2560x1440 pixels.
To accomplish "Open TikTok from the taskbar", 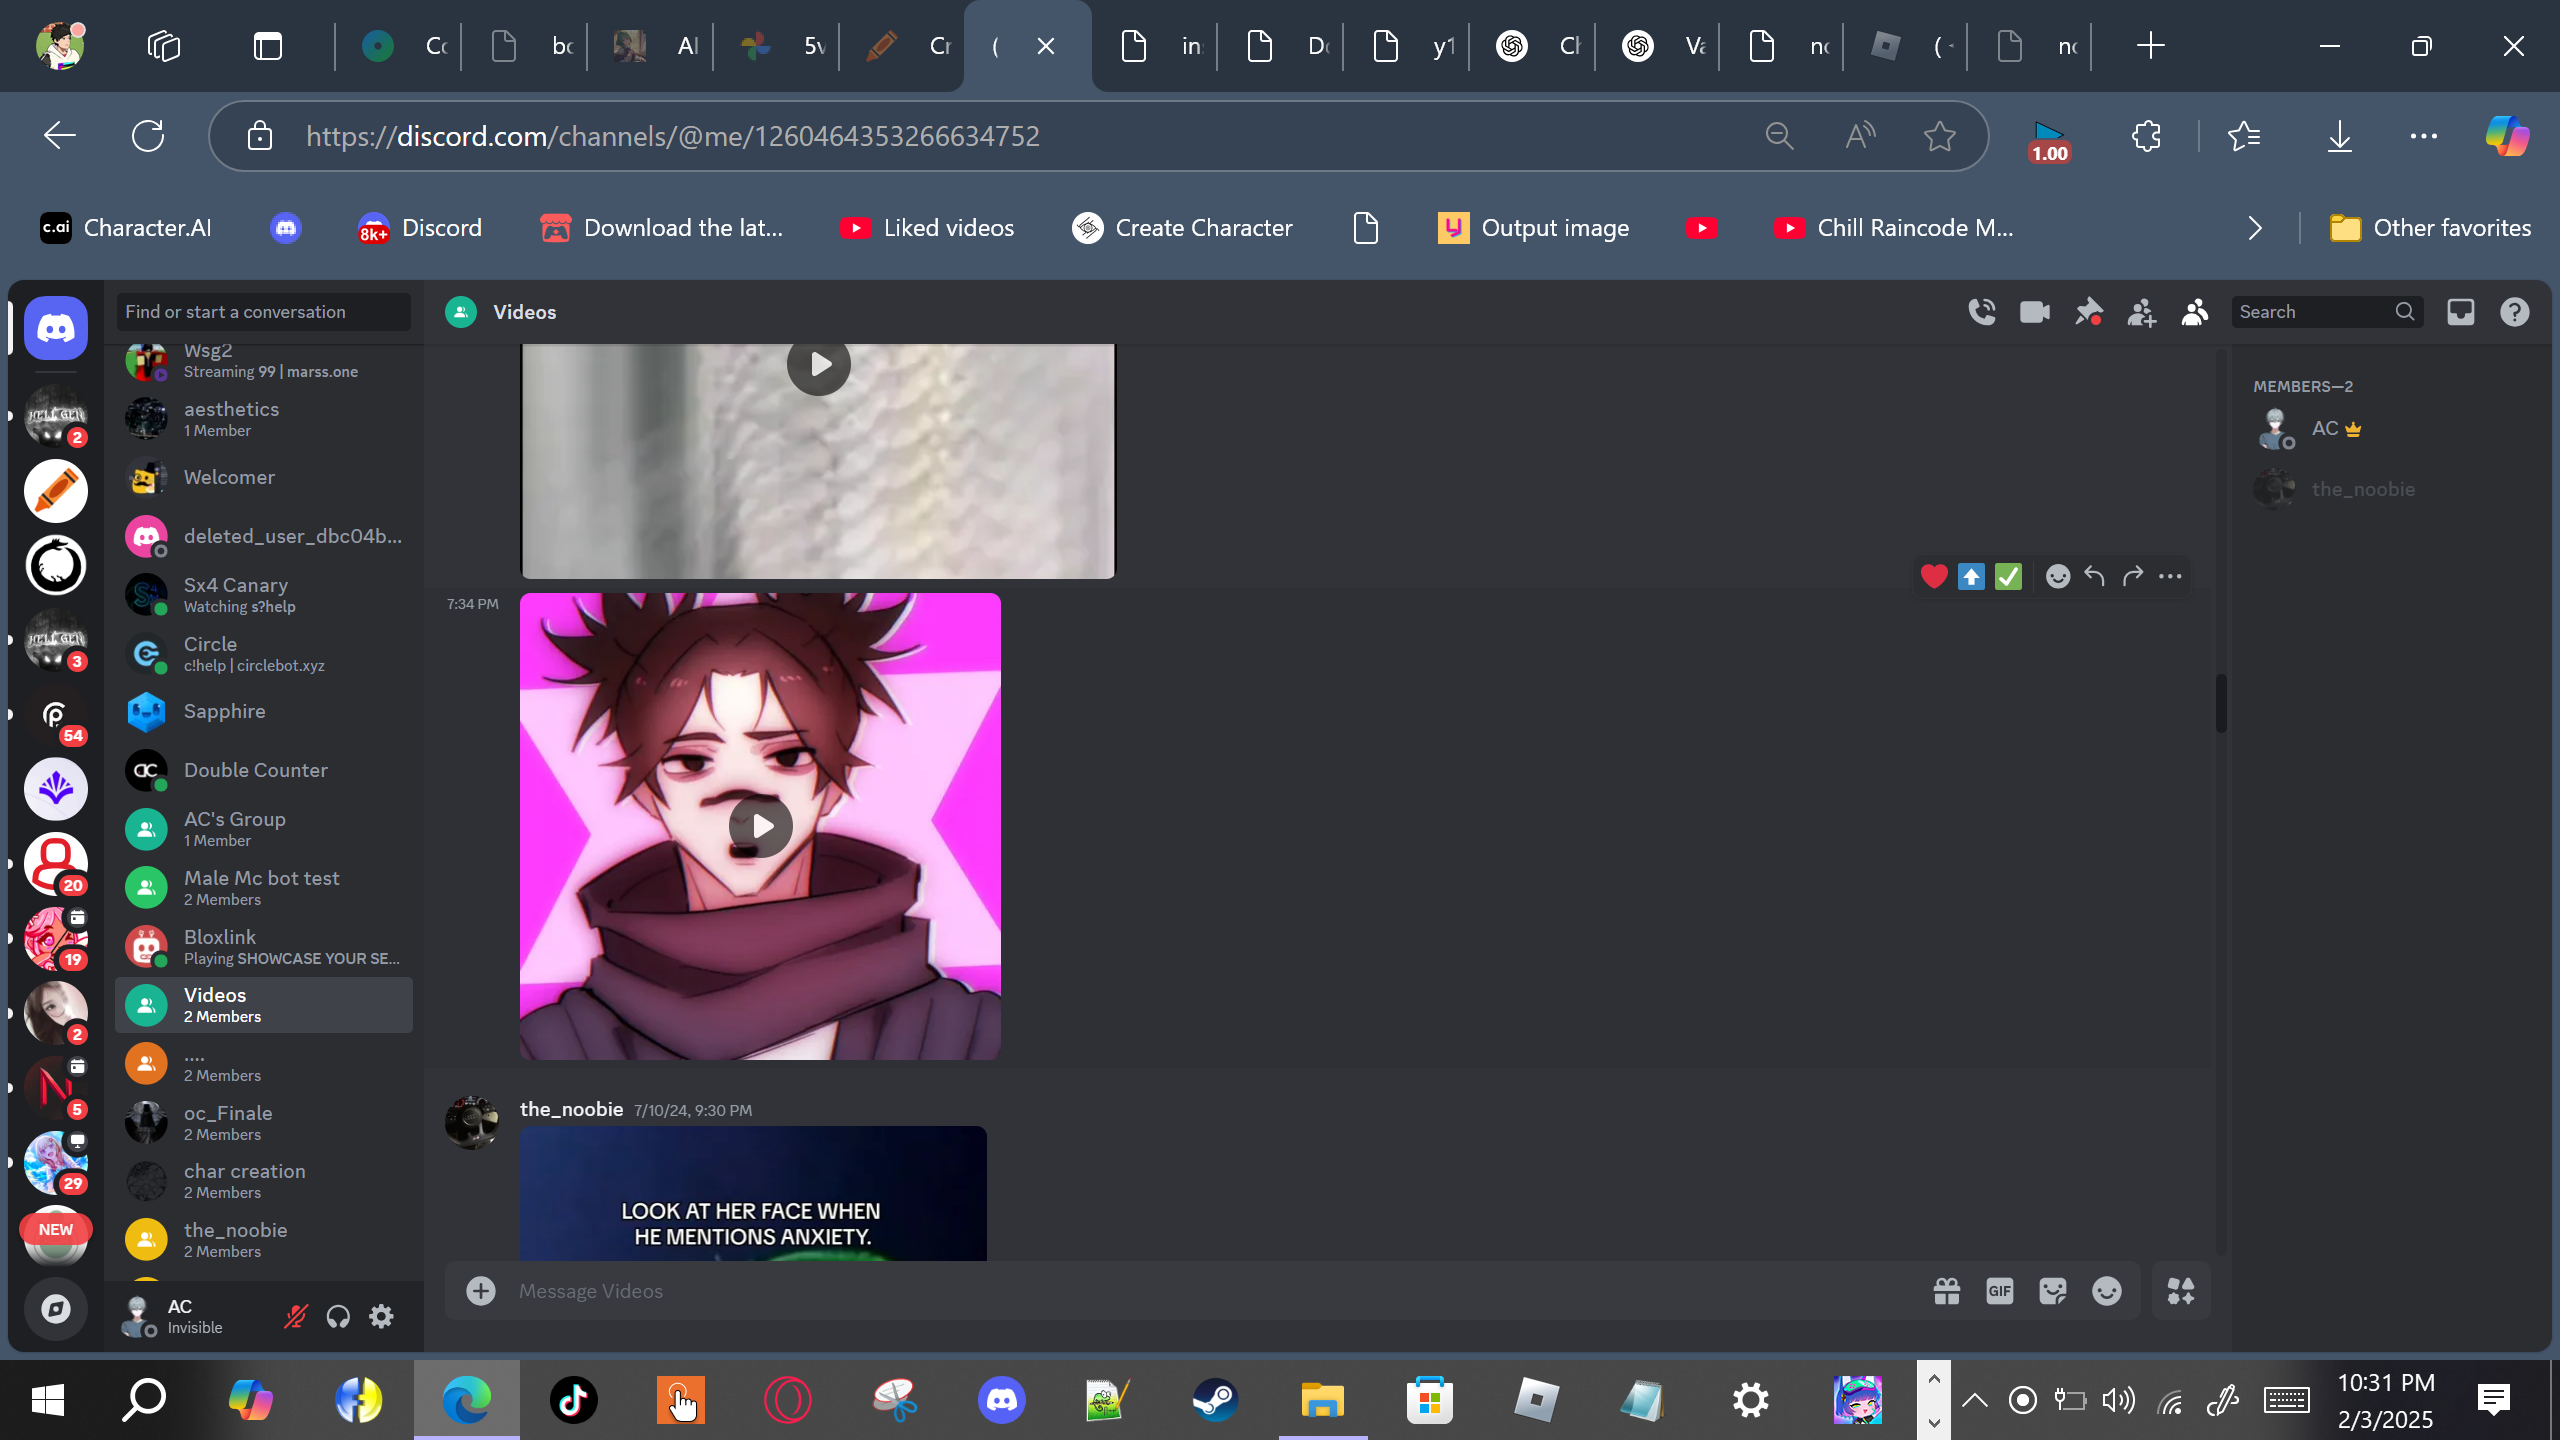I will click(x=573, y=1400).
